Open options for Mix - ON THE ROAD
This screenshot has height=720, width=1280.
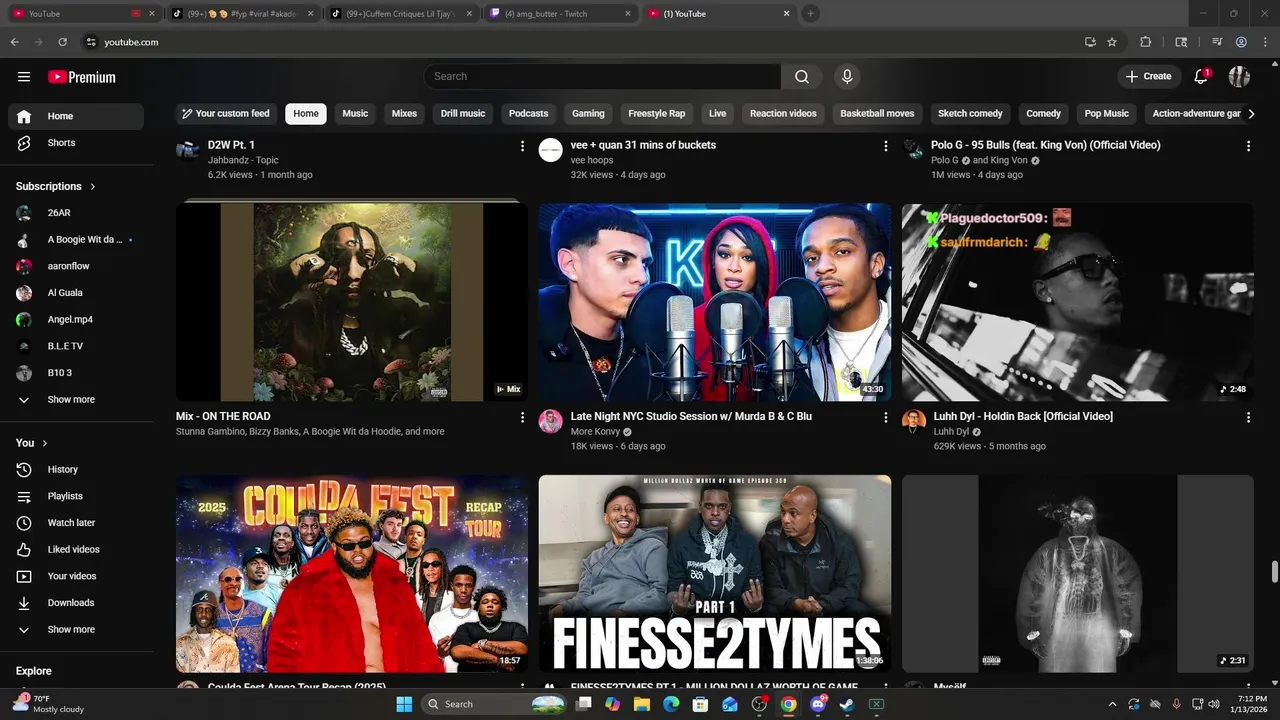(x=522, y=417)
